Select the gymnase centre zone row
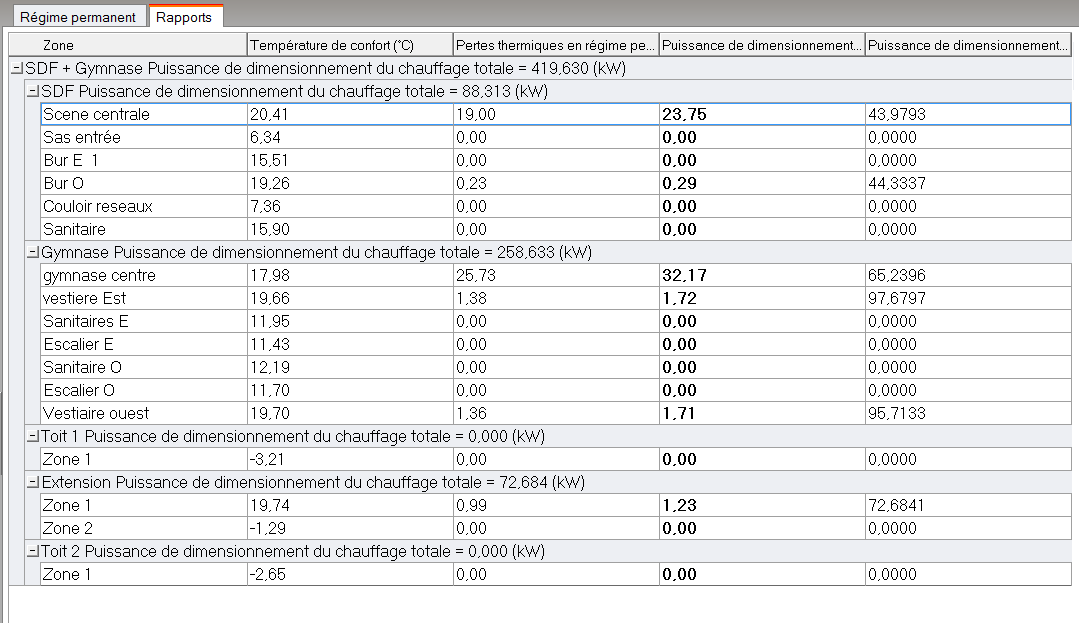The width and height of the screenshot is (1079, 623). pyautogui.click(x=99, y=275)
